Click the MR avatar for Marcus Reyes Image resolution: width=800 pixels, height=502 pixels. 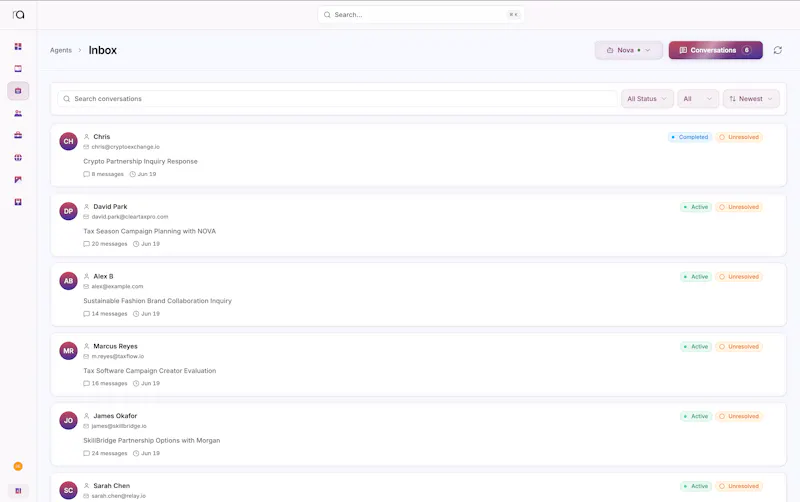[68, 351]
